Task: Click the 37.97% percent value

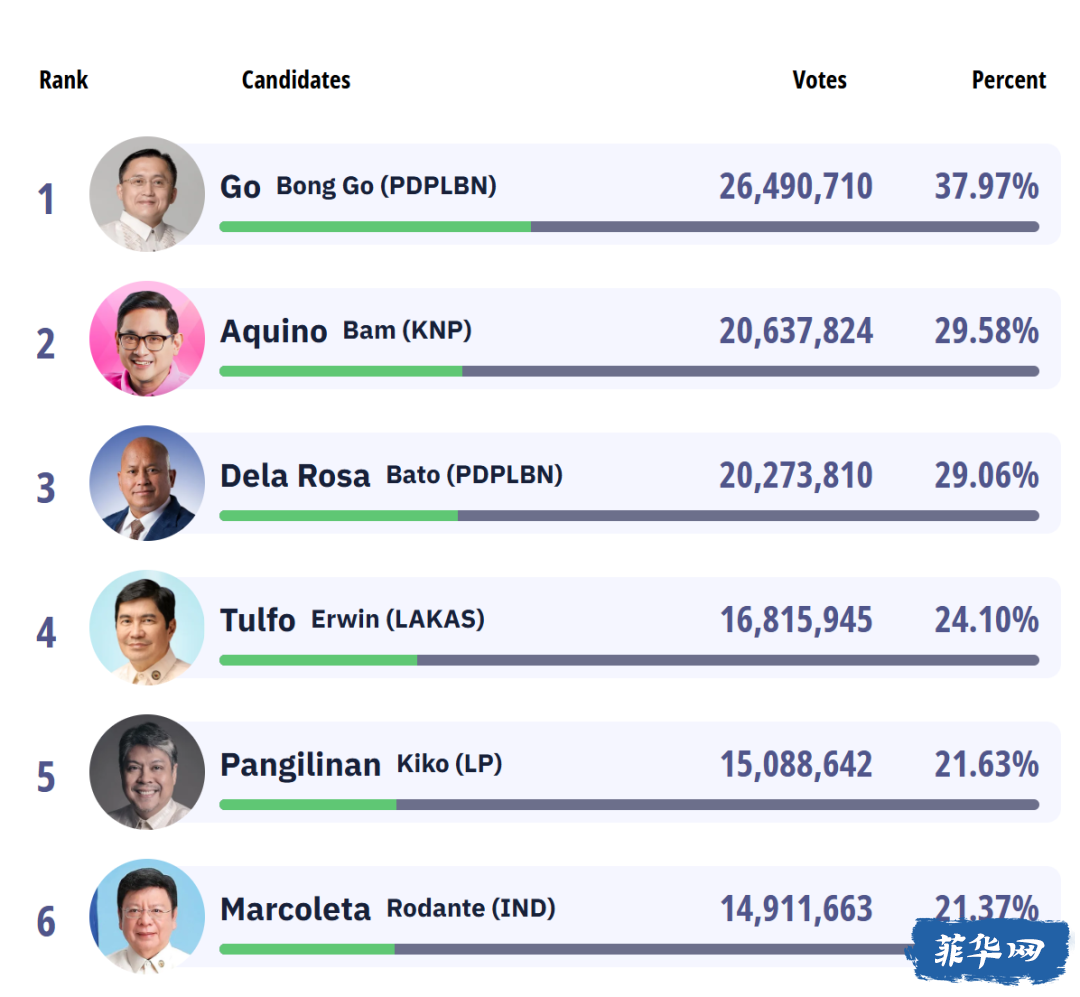Action: (x=986, y=187)
